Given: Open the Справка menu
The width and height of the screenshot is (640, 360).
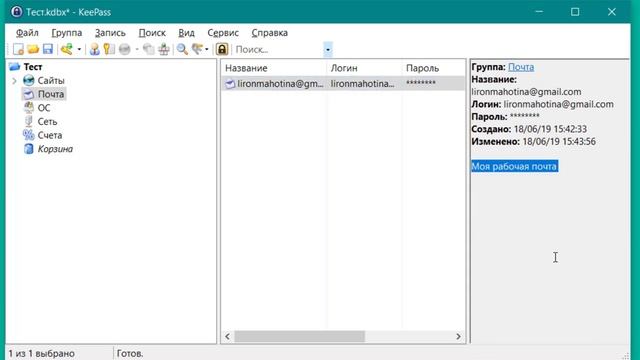Looking at the screenshot, I should pos(269,33).
